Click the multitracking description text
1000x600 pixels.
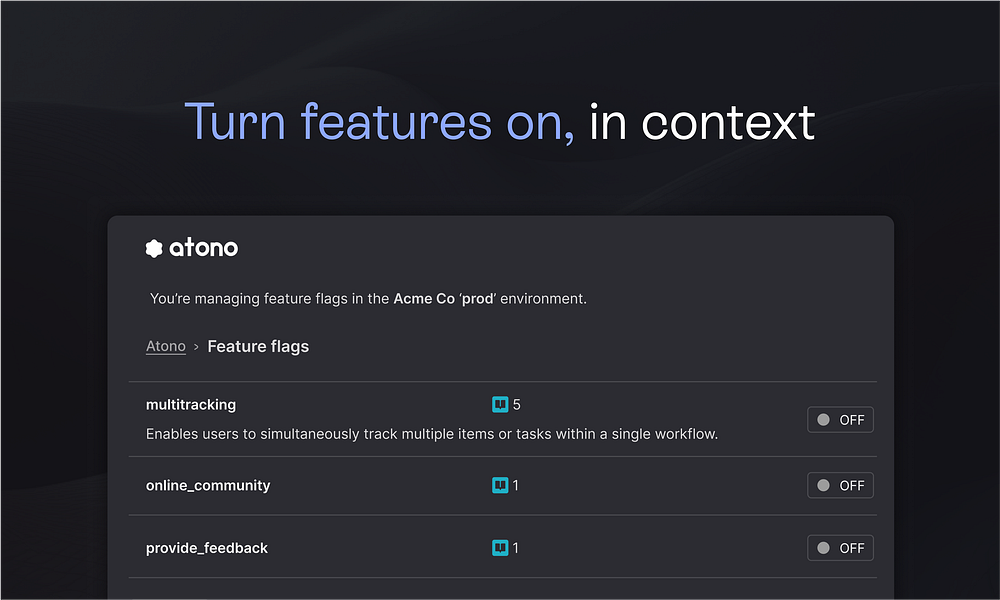(432, 434)
